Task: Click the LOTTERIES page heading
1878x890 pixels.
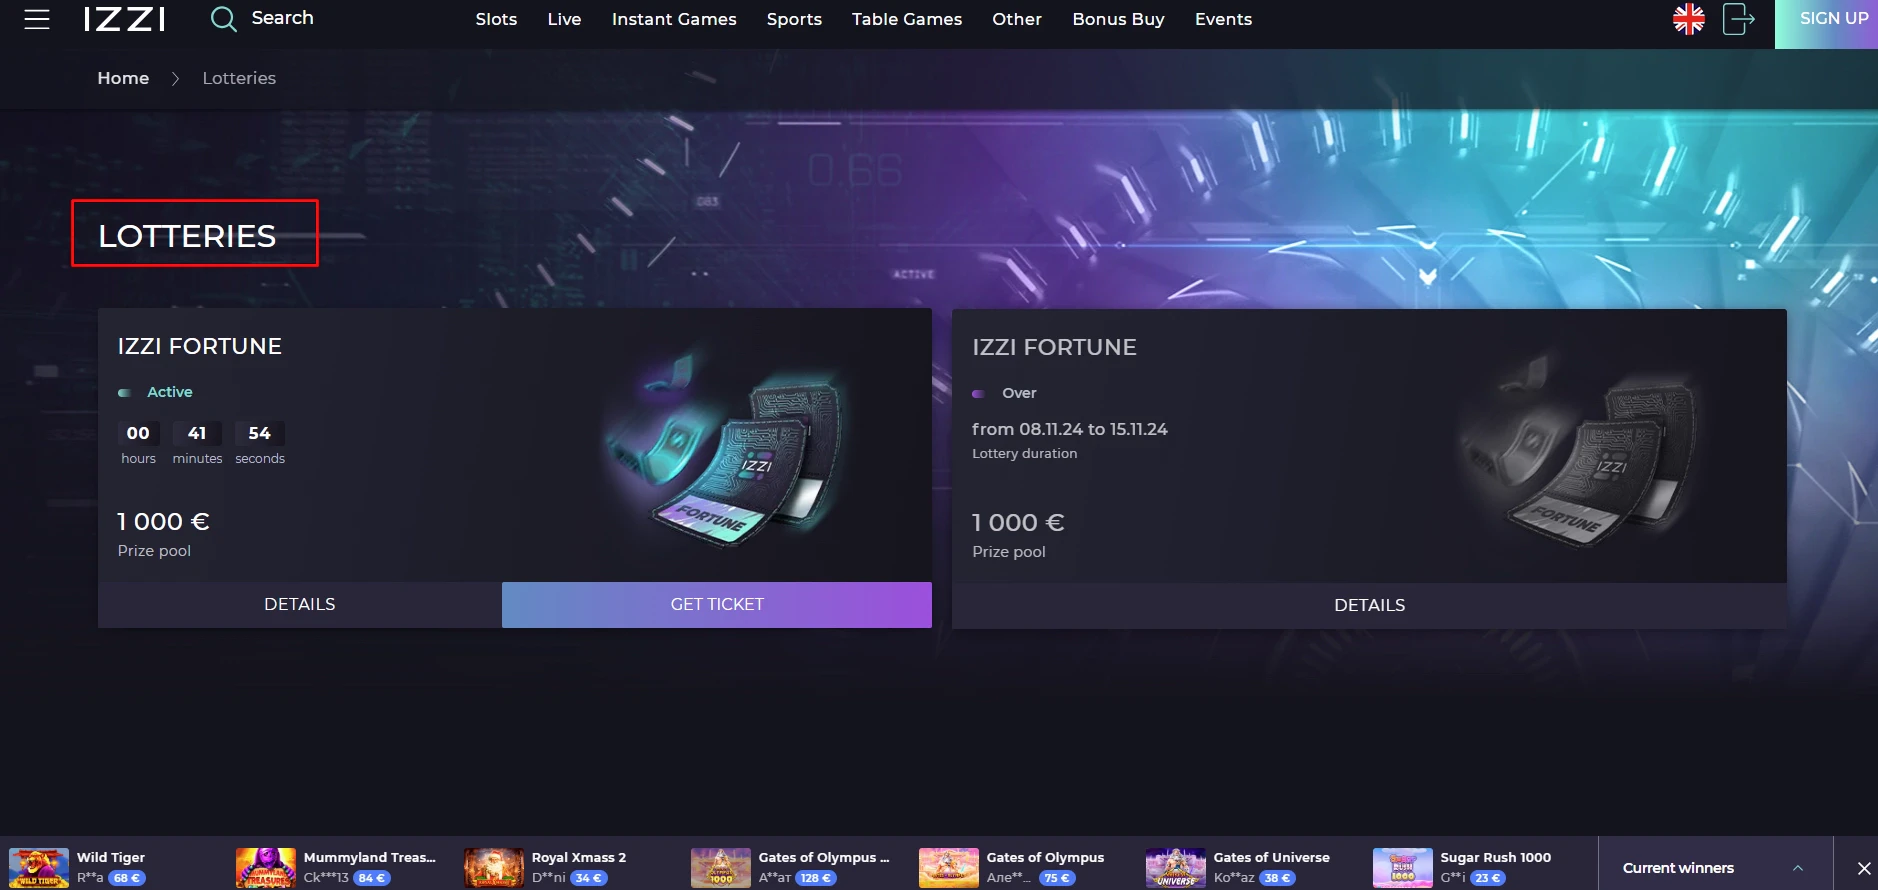Action: (x=187, y=236)
